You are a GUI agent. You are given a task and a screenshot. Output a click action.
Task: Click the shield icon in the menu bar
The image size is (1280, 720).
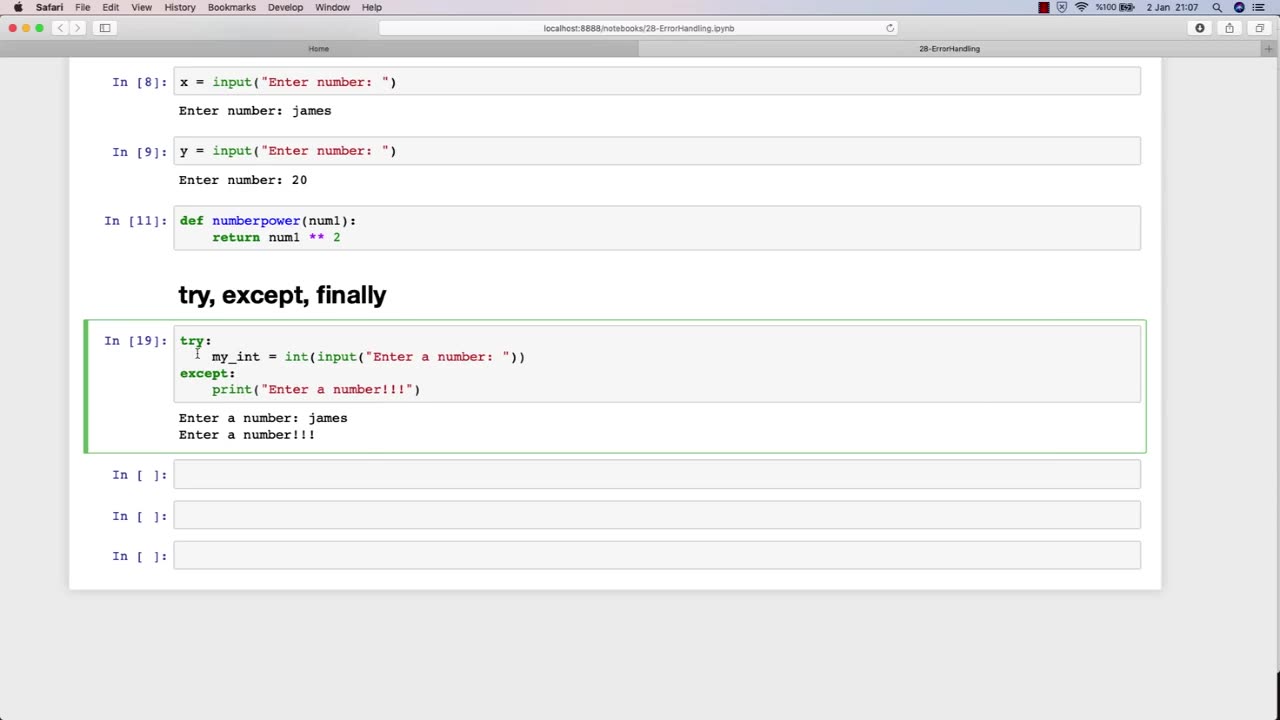tap(1062, 7)
